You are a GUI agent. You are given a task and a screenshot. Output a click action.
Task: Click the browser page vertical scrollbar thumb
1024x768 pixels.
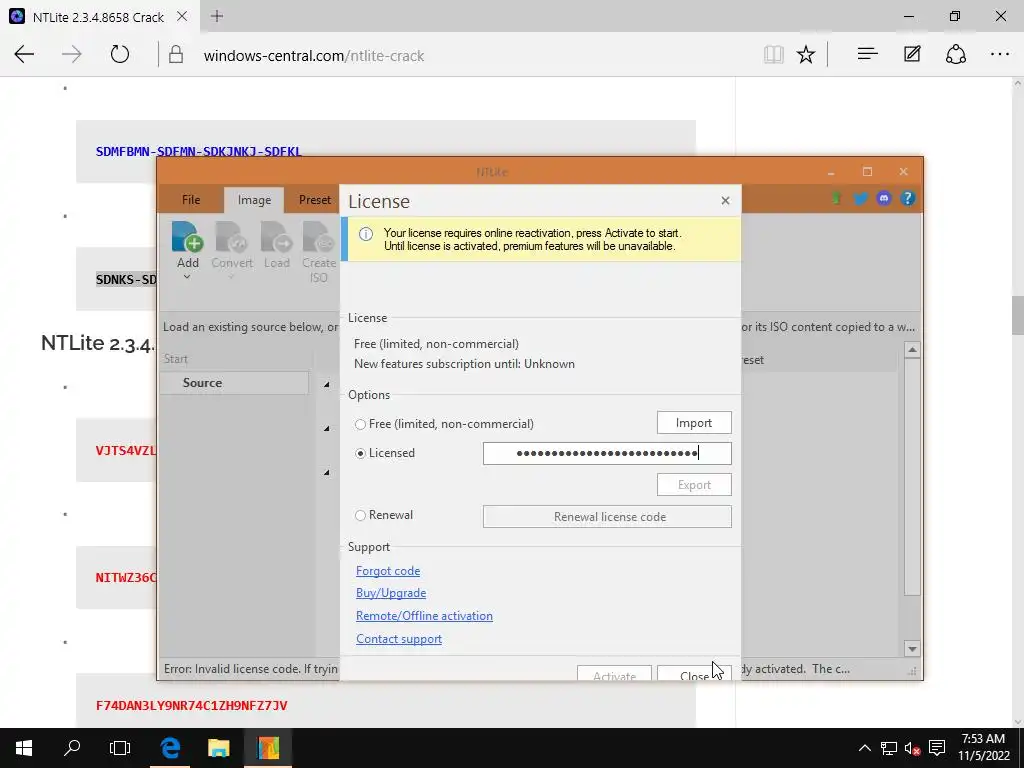pyautogui.click(x=1017, y=313)
